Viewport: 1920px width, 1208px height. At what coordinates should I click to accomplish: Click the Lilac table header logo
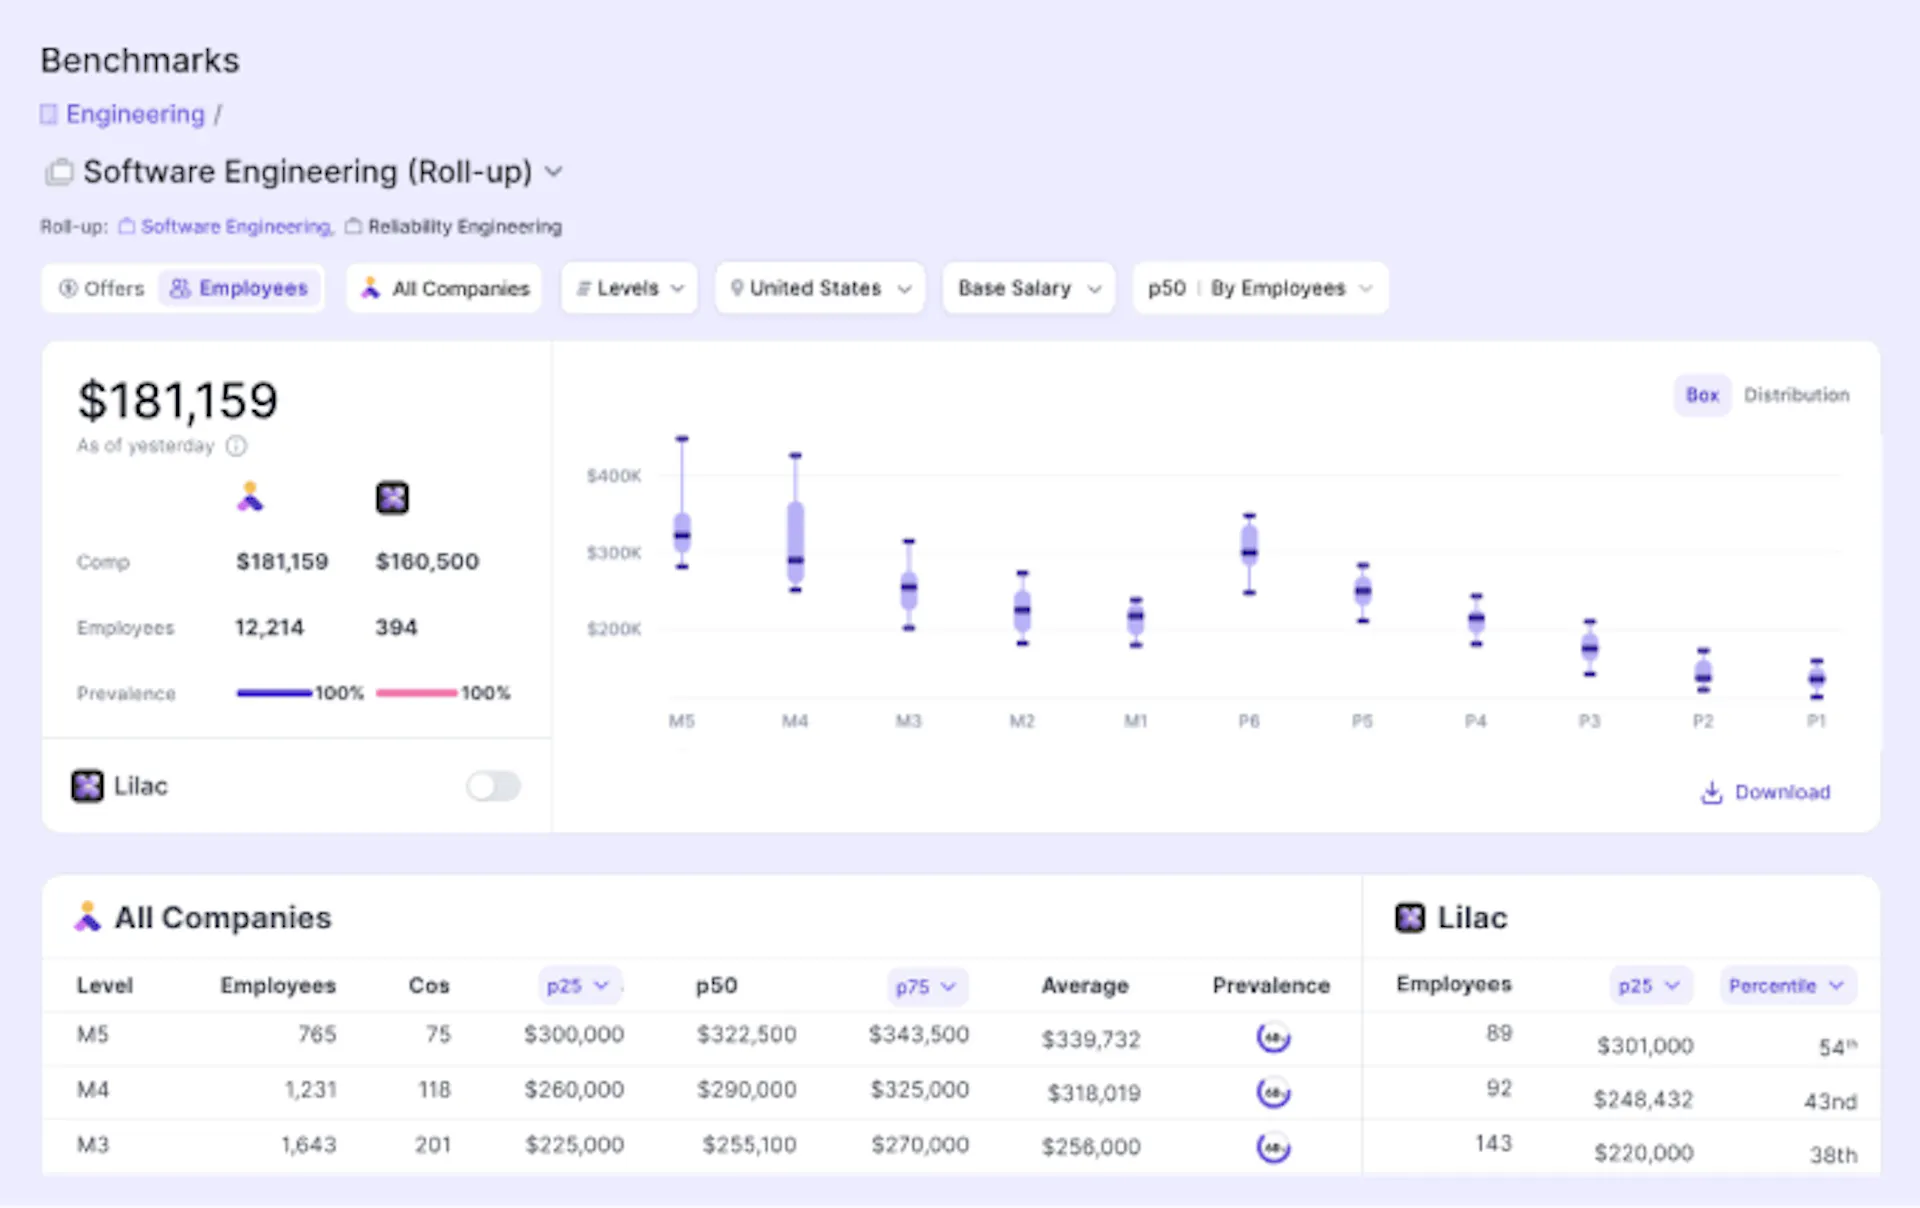(1410, 917)
